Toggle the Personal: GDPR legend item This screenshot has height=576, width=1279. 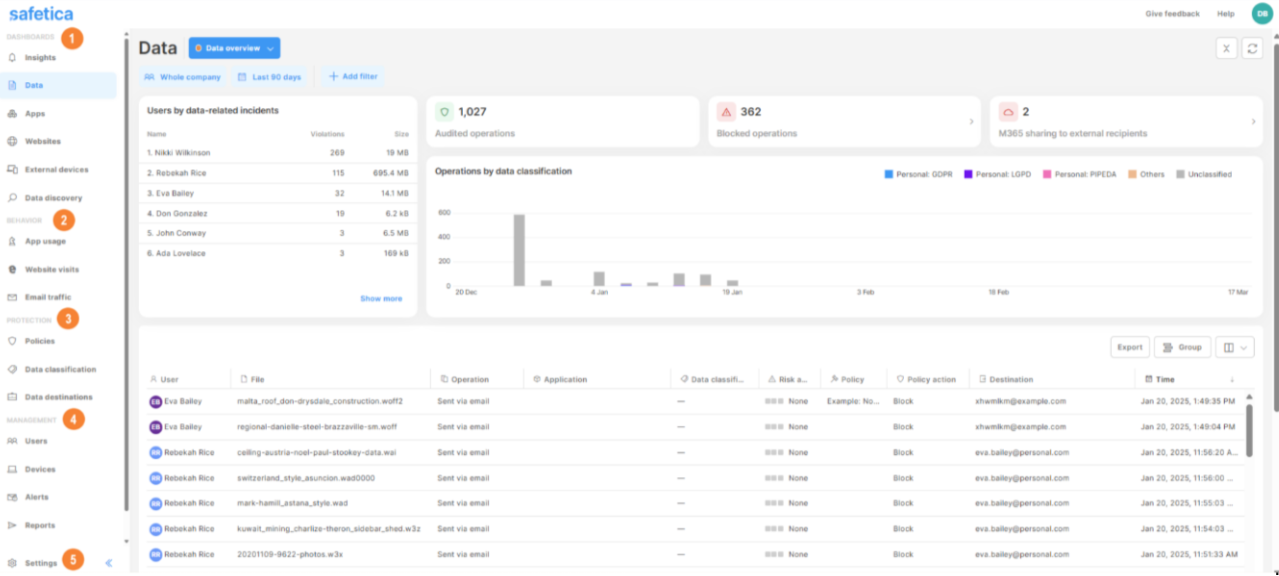click(918, 174)
